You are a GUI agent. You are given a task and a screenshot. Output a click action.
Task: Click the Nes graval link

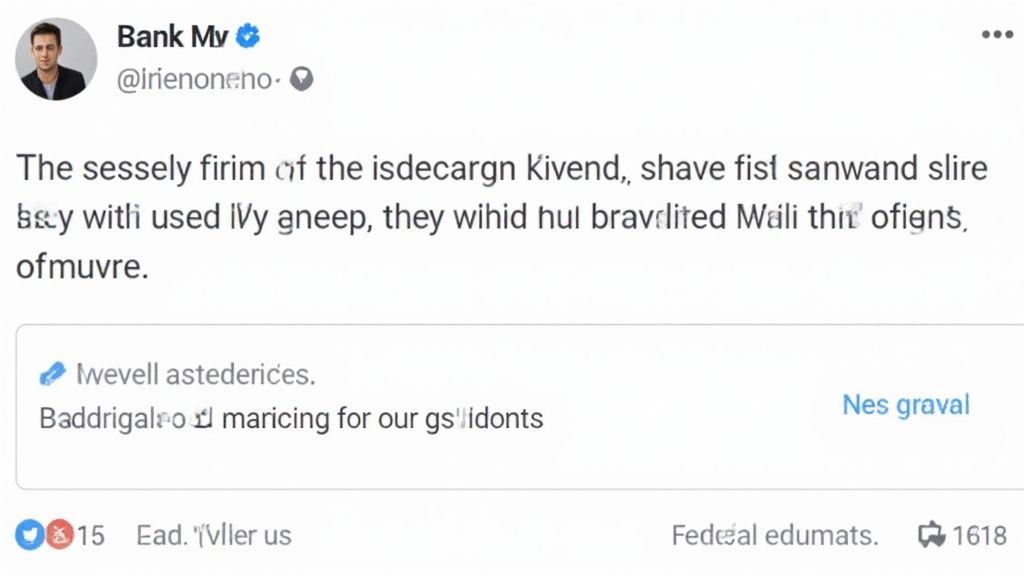pyautogui.click(x=906, y=405)
